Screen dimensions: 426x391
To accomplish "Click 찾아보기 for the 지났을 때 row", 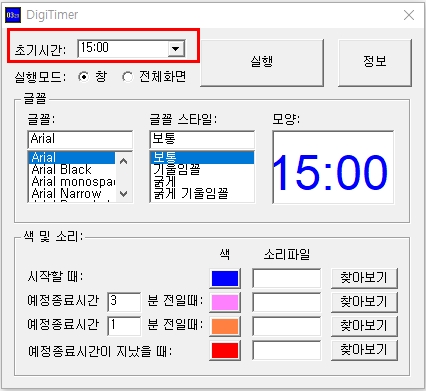I will click(x=364, y=350).
